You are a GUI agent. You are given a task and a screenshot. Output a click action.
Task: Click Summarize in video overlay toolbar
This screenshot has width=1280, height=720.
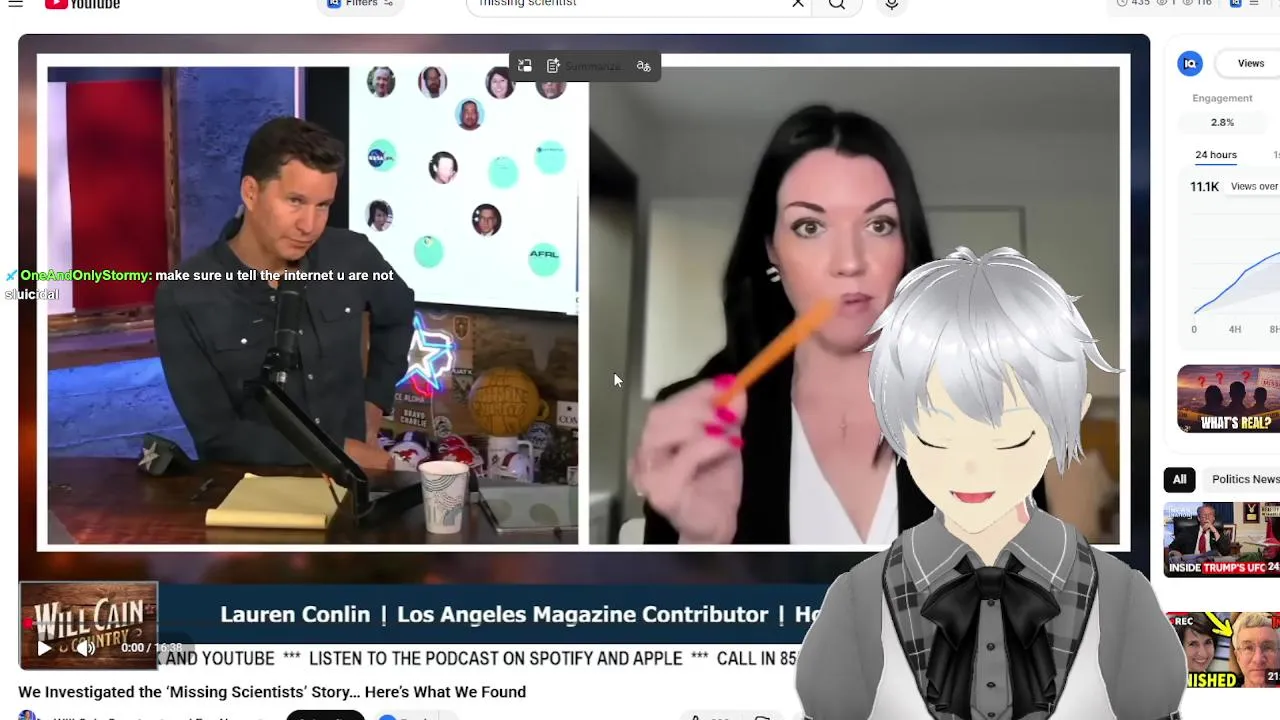pos(583,66)
